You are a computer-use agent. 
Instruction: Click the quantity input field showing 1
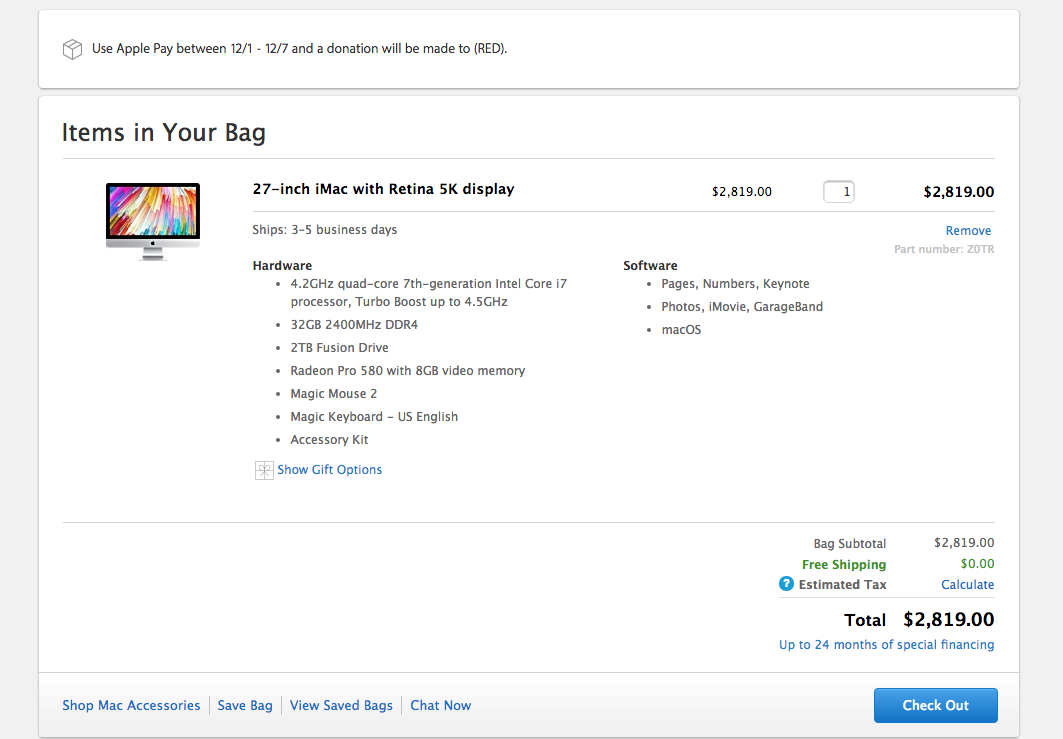point(839,192)
